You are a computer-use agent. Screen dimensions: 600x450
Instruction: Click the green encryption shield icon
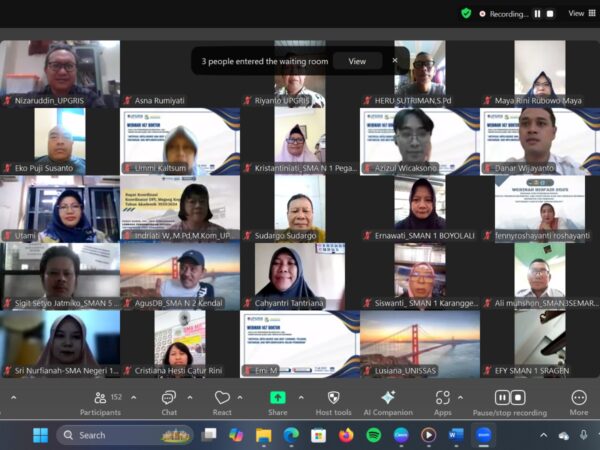(466, 13)
